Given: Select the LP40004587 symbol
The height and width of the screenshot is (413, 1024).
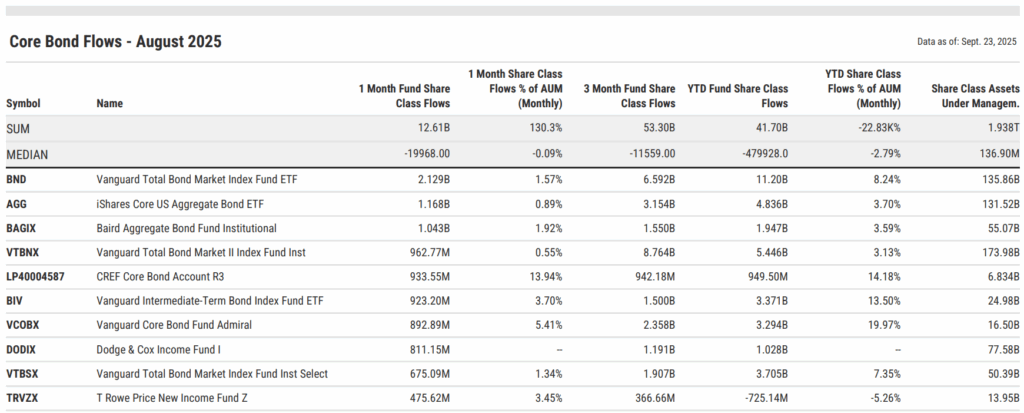Looking at the screenshot, I should click(35, 276).
